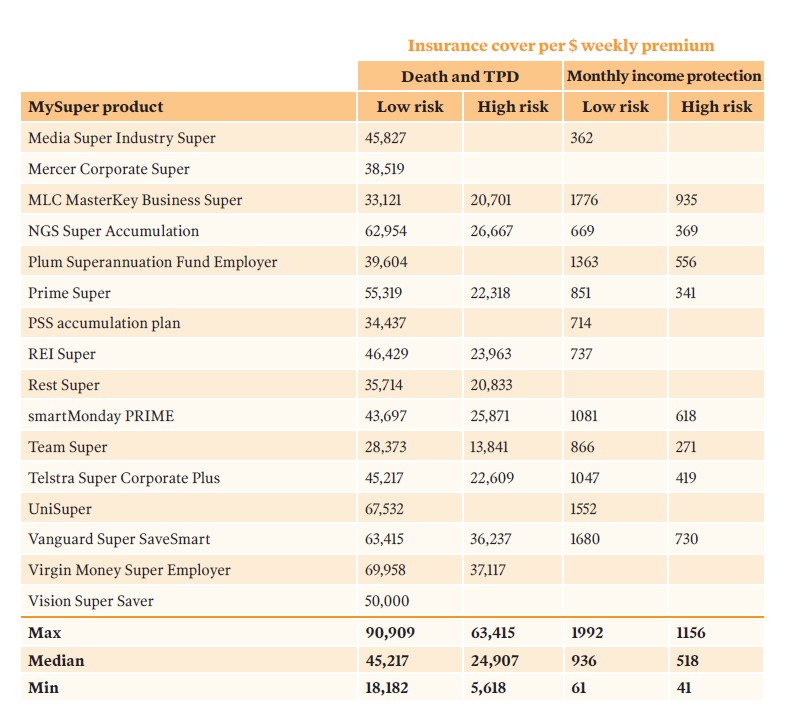The height and width of the screenshot is (708, 791).
Task: Select 'Vanguard Super SaveSmart' row name
Action: (119, 539)
